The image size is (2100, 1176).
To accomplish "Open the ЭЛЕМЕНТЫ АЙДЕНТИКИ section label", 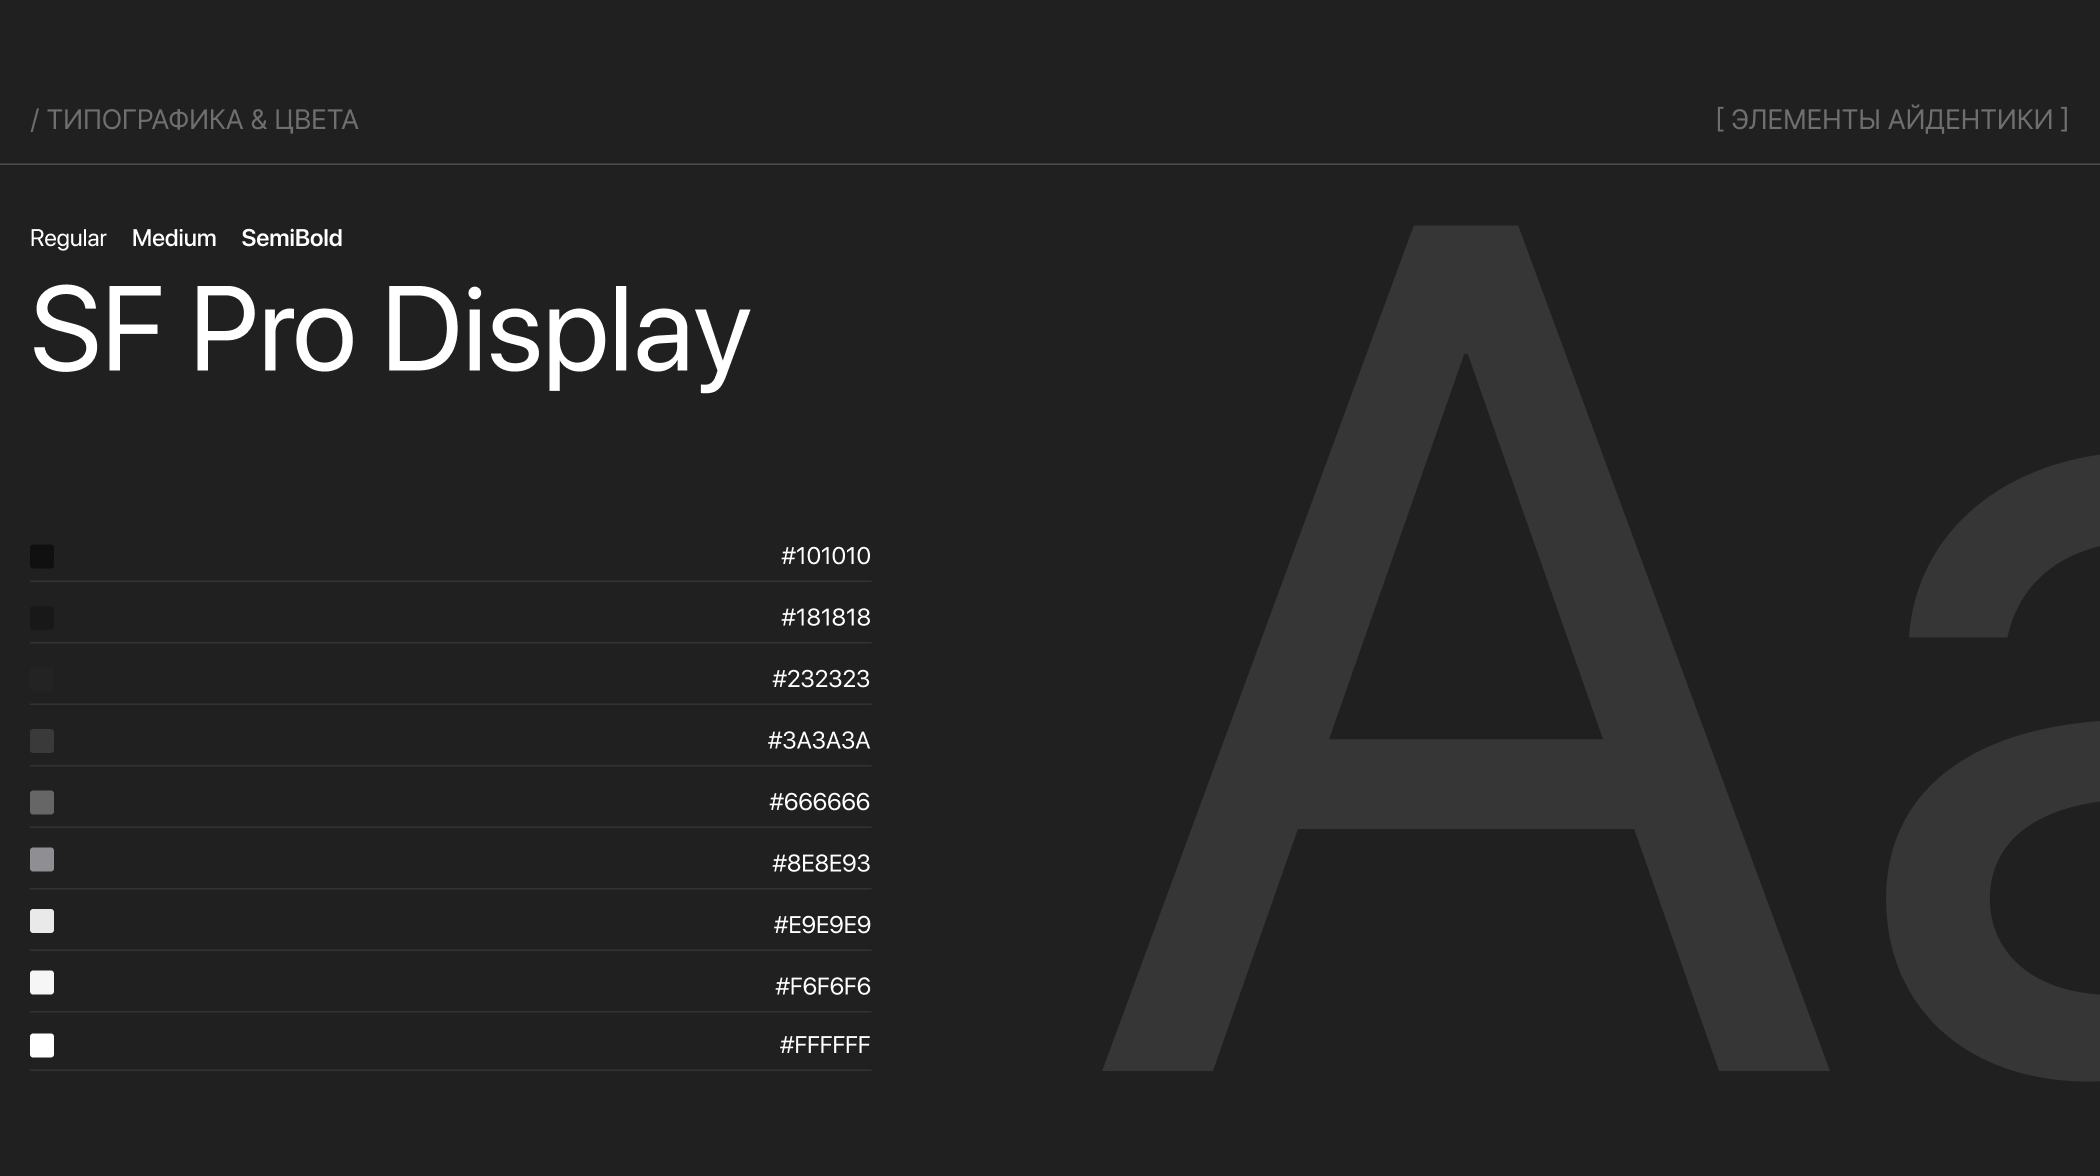I will pyautogui.click(x=1892, y=120).
